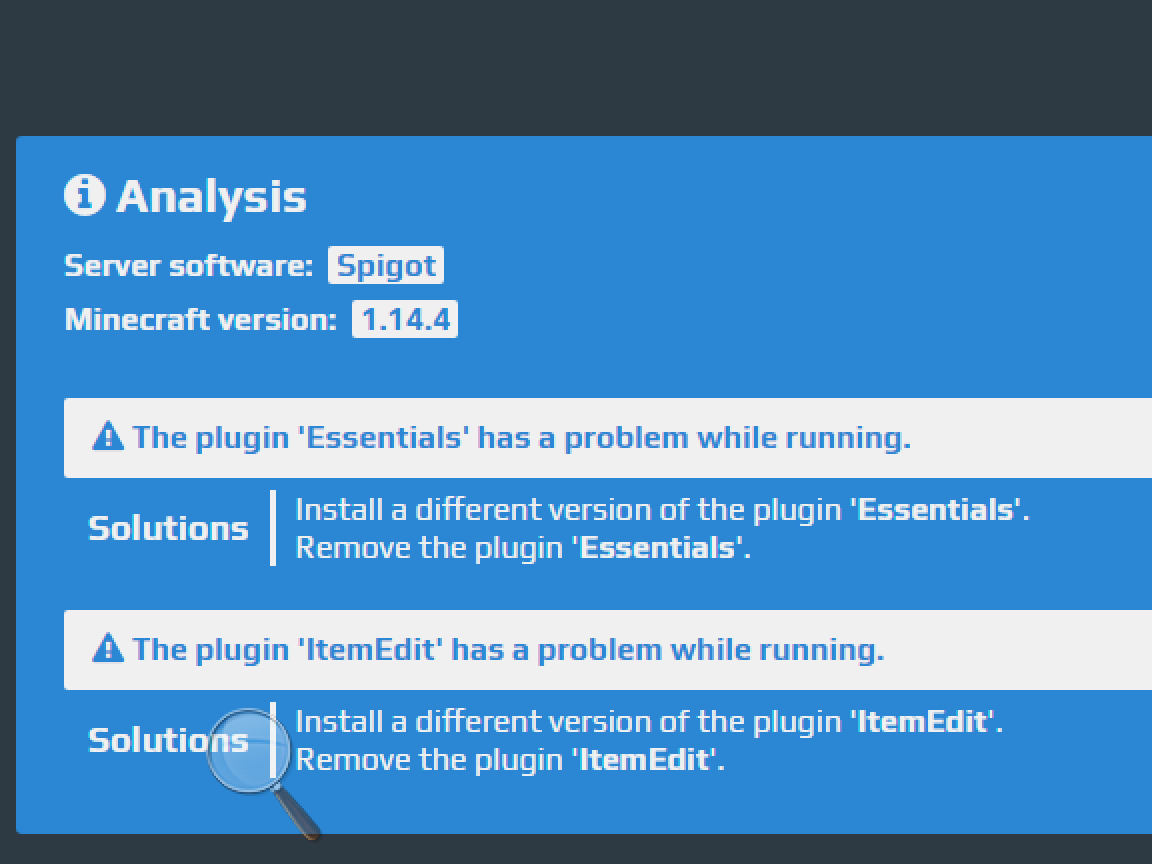1152x864 pixels.
Task: Open the Essentials problem banner
Action: pos(608,438)
